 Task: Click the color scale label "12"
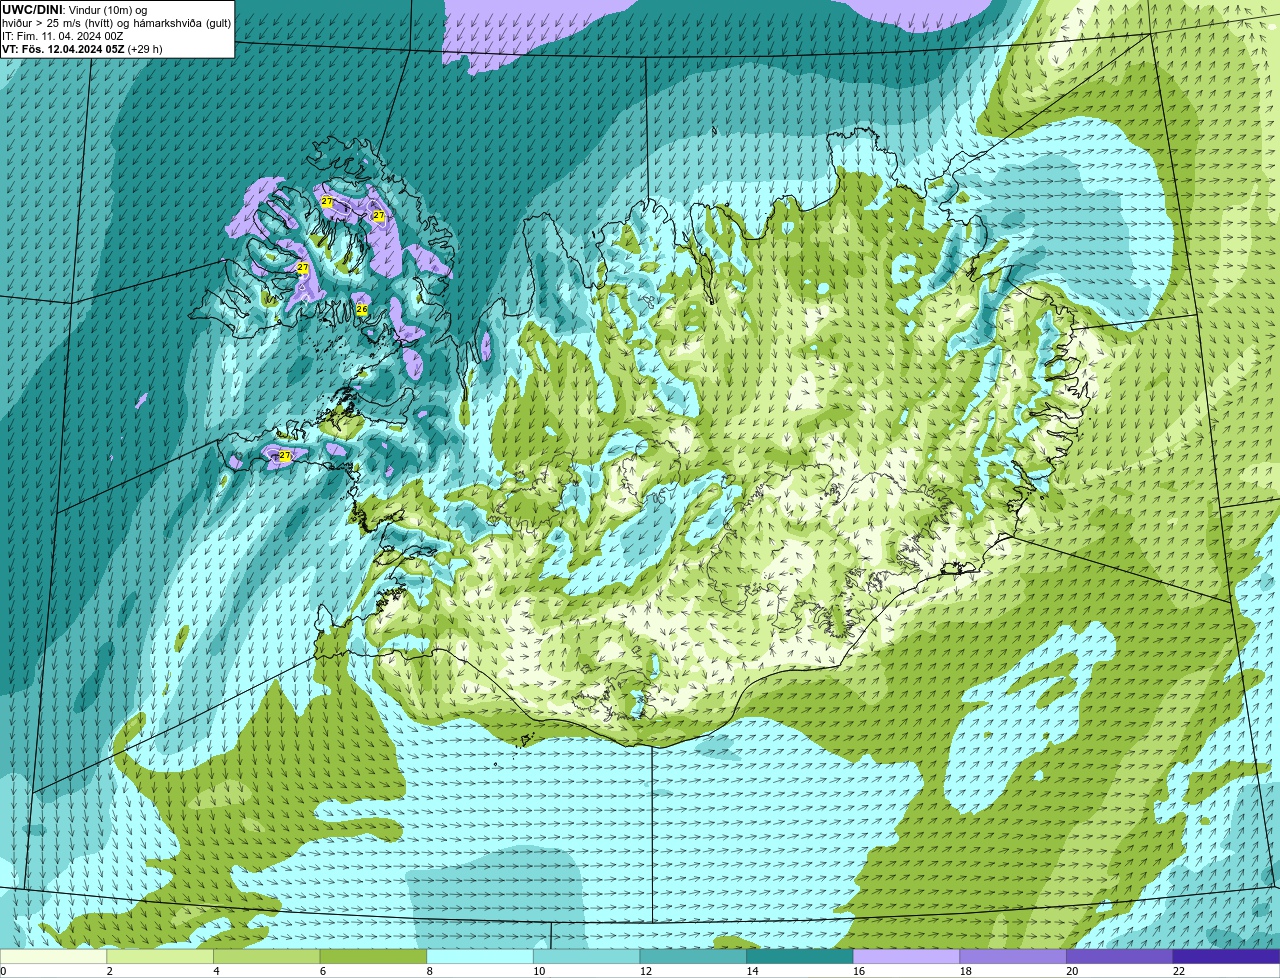point(646,971)
